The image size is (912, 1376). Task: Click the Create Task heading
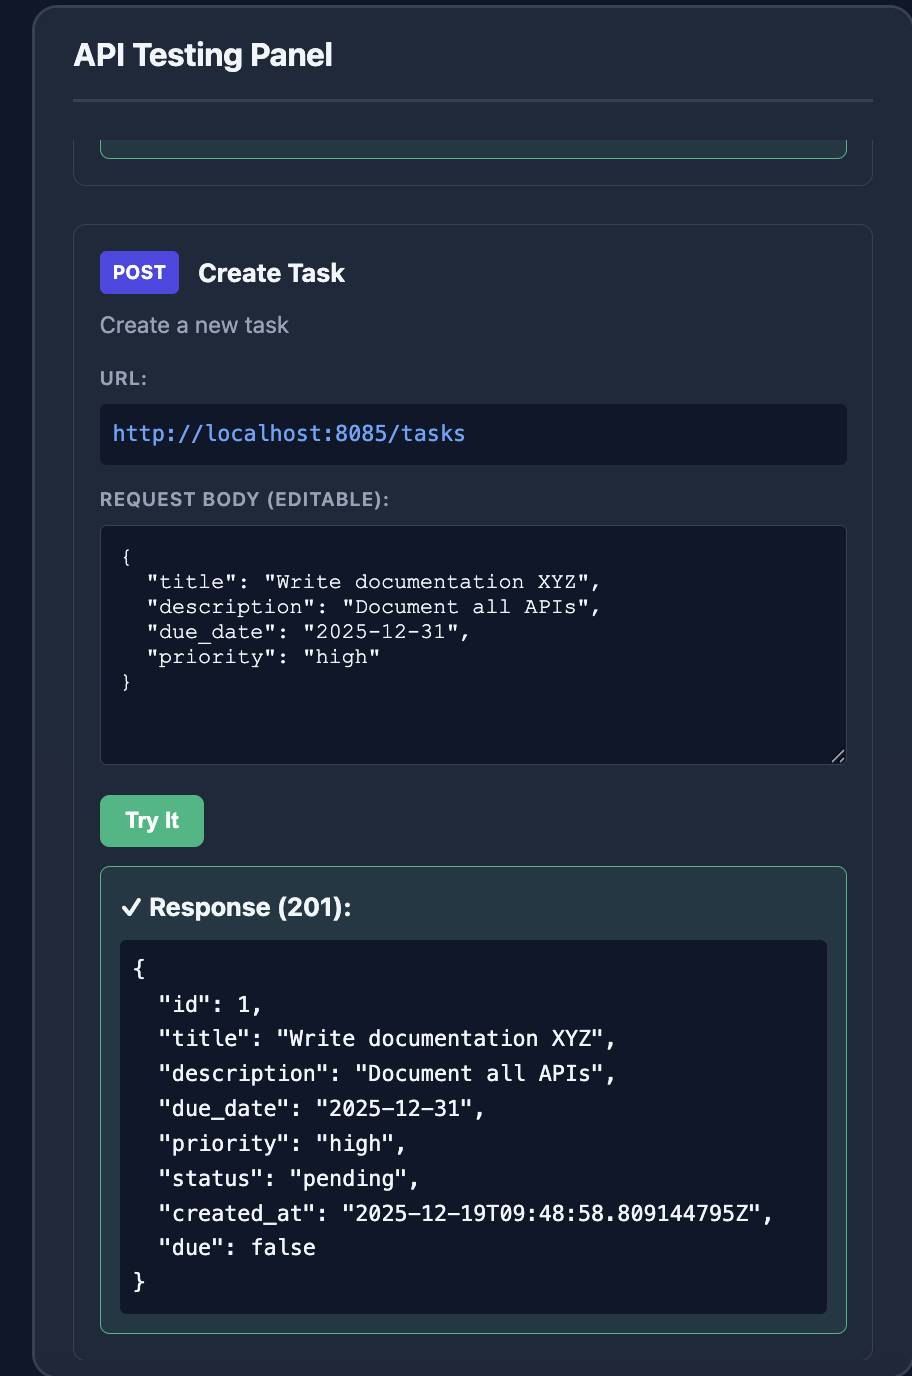click(x=271, y=272)
